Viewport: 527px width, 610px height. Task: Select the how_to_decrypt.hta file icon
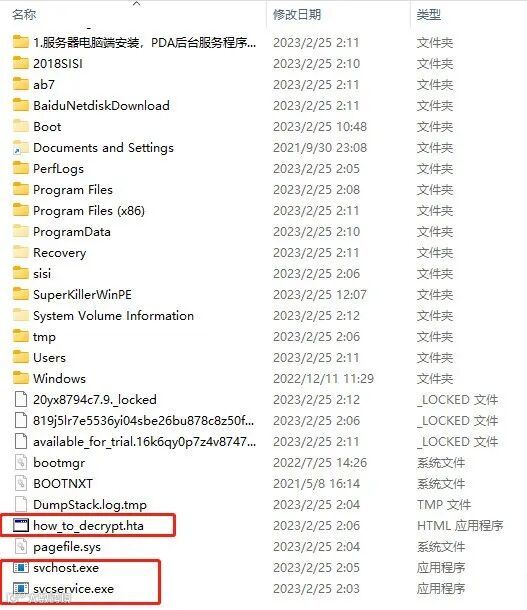tap(21, 525)
